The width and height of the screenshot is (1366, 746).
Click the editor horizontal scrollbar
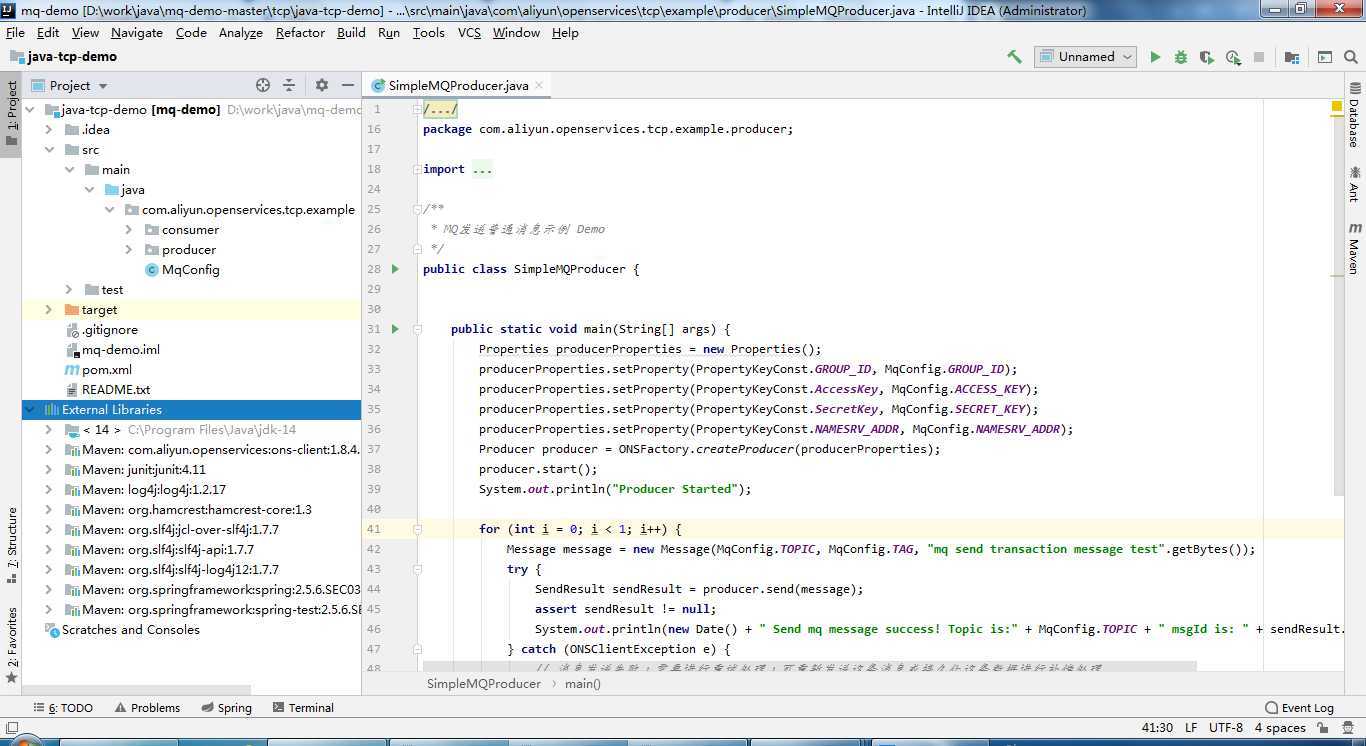click(809, 665)
